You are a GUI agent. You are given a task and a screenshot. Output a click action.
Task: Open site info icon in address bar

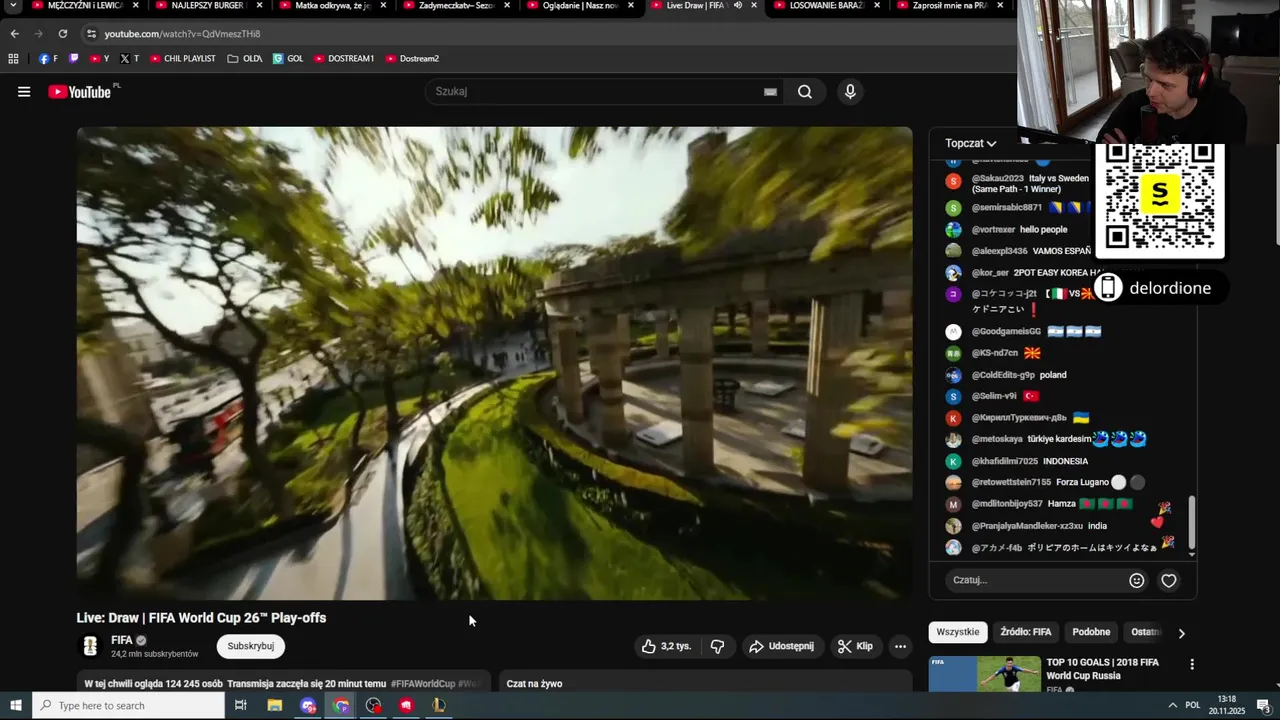click(x=91, y=34)
